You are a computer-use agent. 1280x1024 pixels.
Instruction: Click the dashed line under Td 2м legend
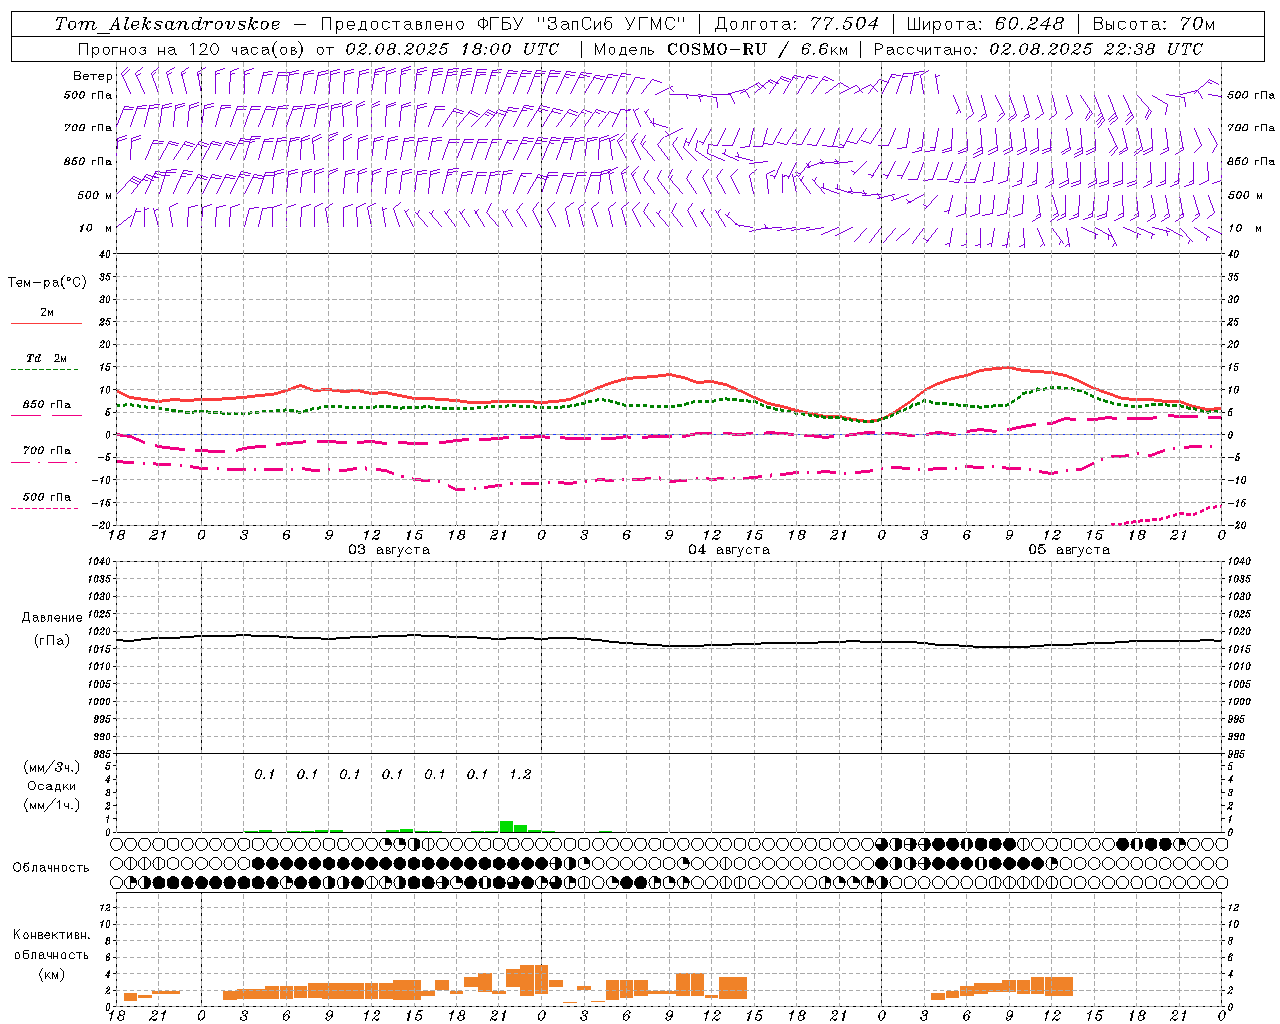(x=45, y=370)
